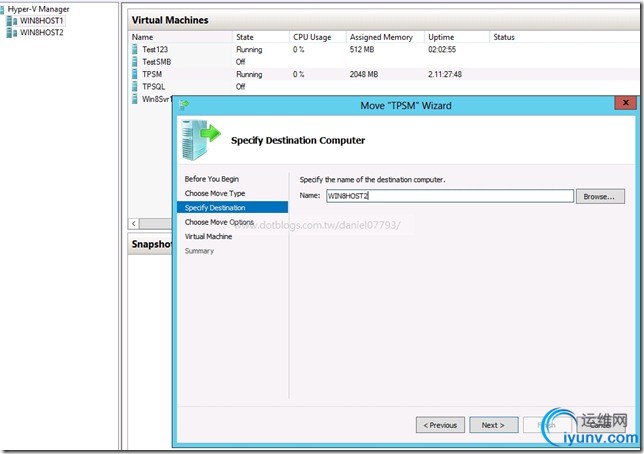Select WIN8HOST1 server icon in tree
The height and width of the screenshot is (454, 644).
(12, 21)
